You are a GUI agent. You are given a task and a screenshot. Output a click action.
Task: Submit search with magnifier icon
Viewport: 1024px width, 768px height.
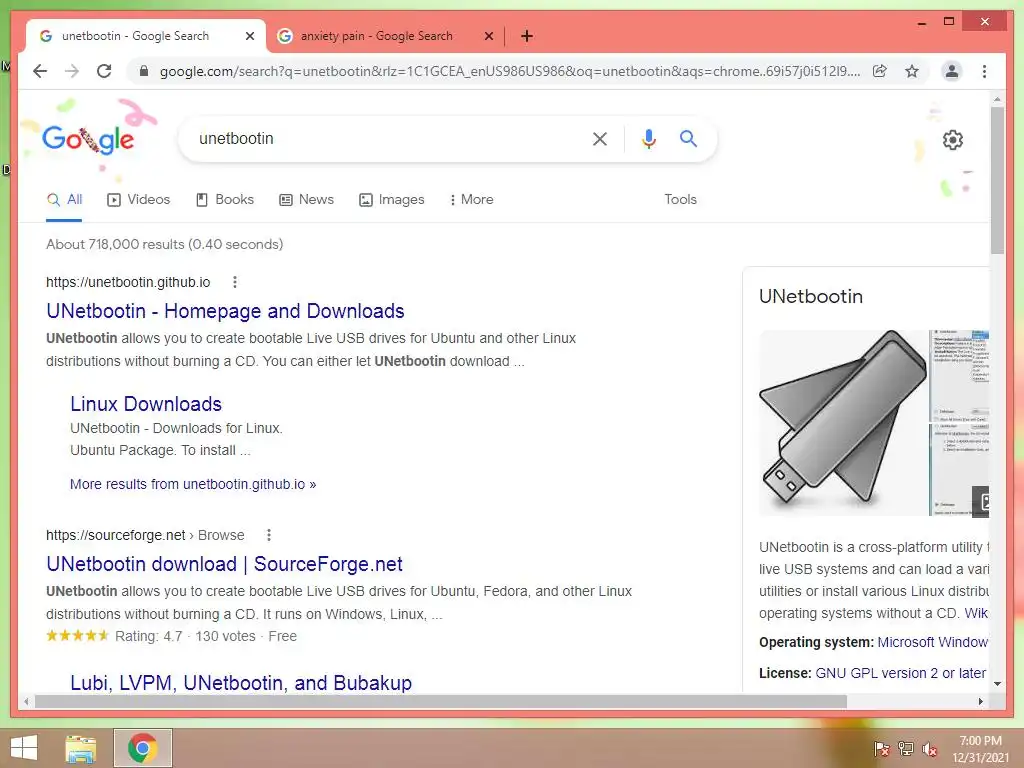tap(688, 138)
